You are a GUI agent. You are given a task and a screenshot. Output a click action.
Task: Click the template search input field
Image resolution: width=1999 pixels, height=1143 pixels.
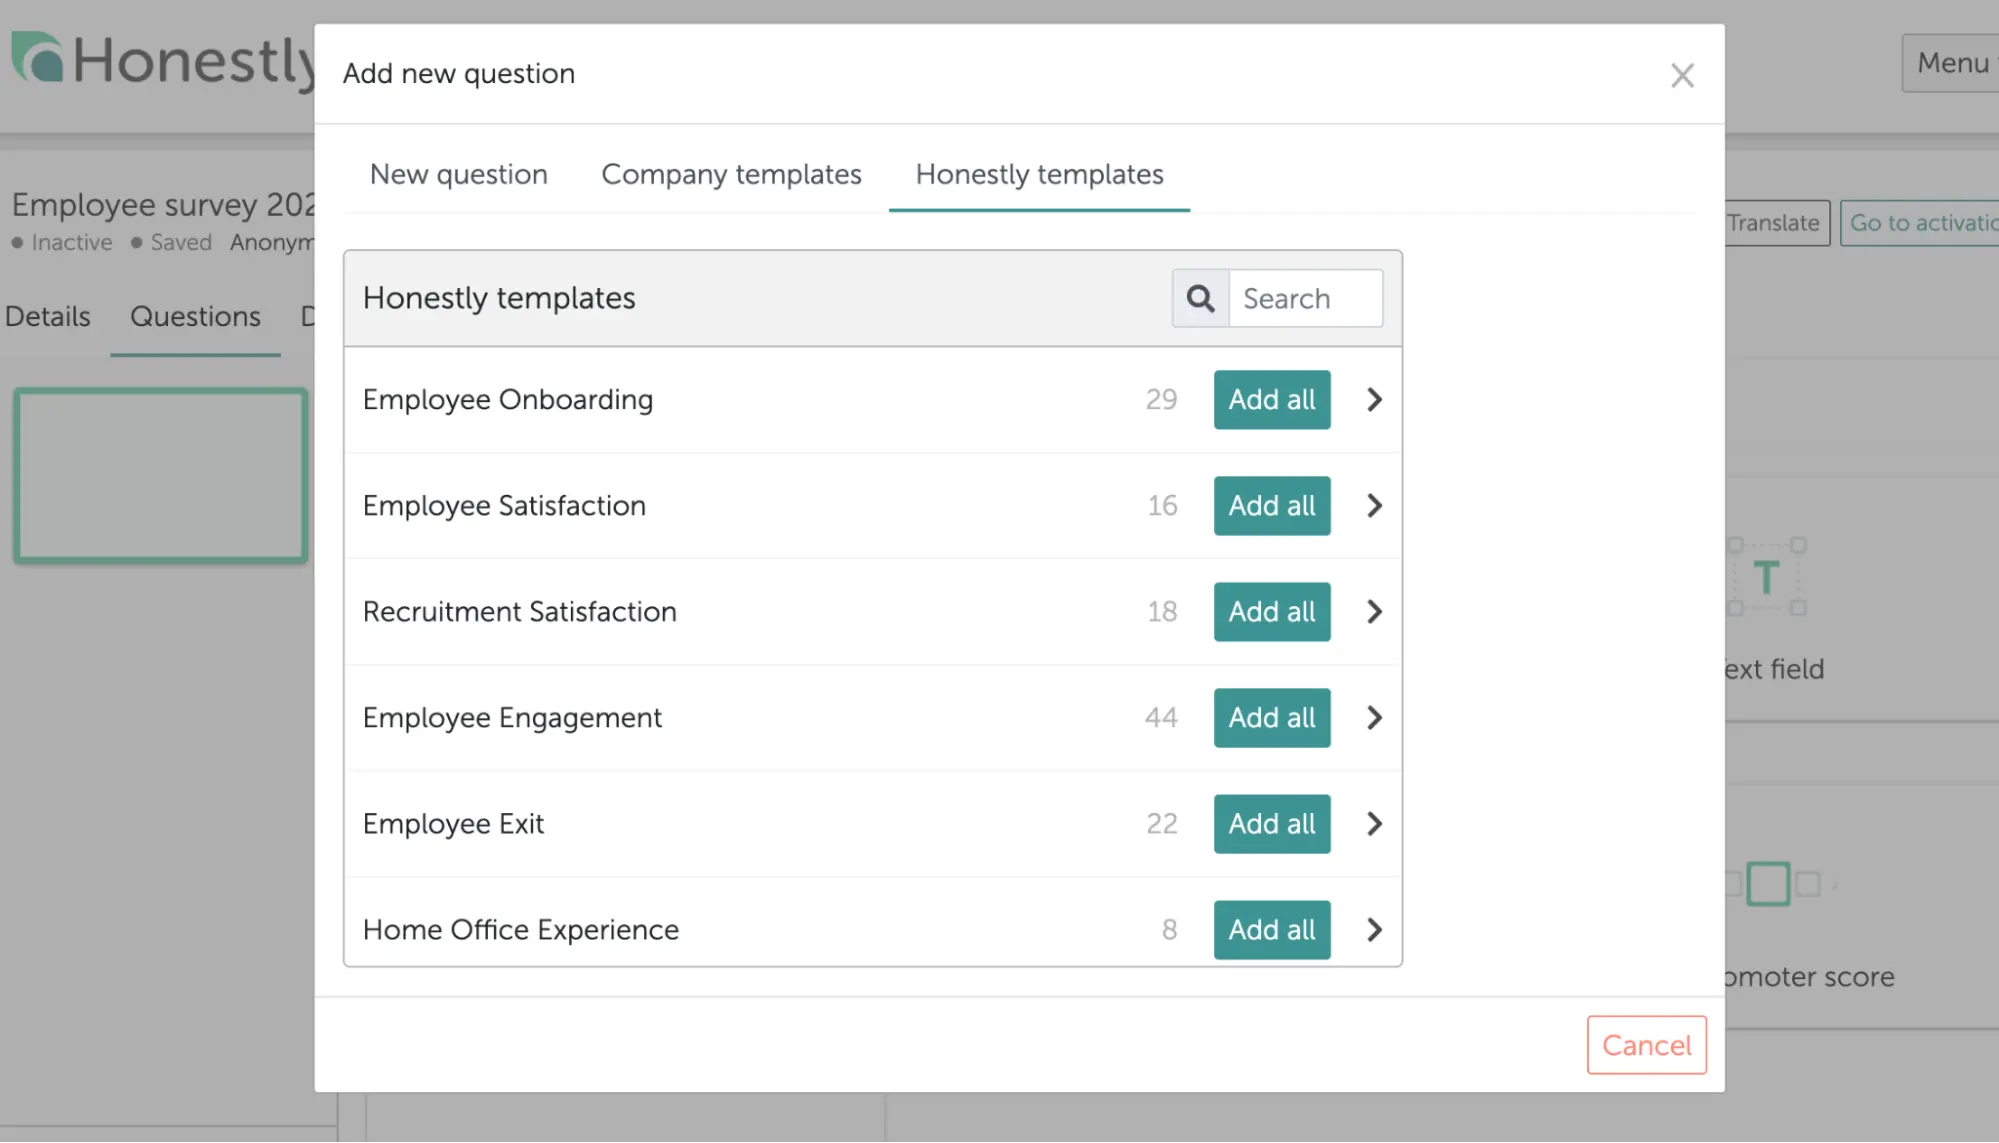coord(1305,298)
